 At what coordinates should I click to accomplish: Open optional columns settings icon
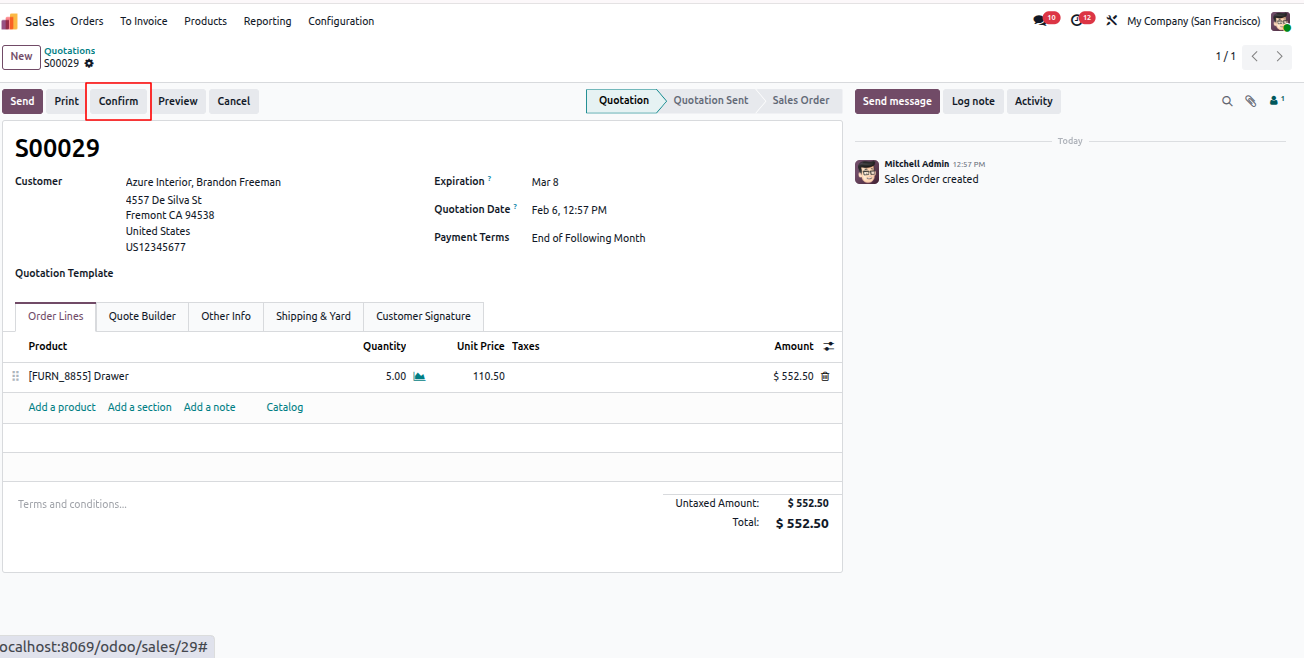point(828,346)
